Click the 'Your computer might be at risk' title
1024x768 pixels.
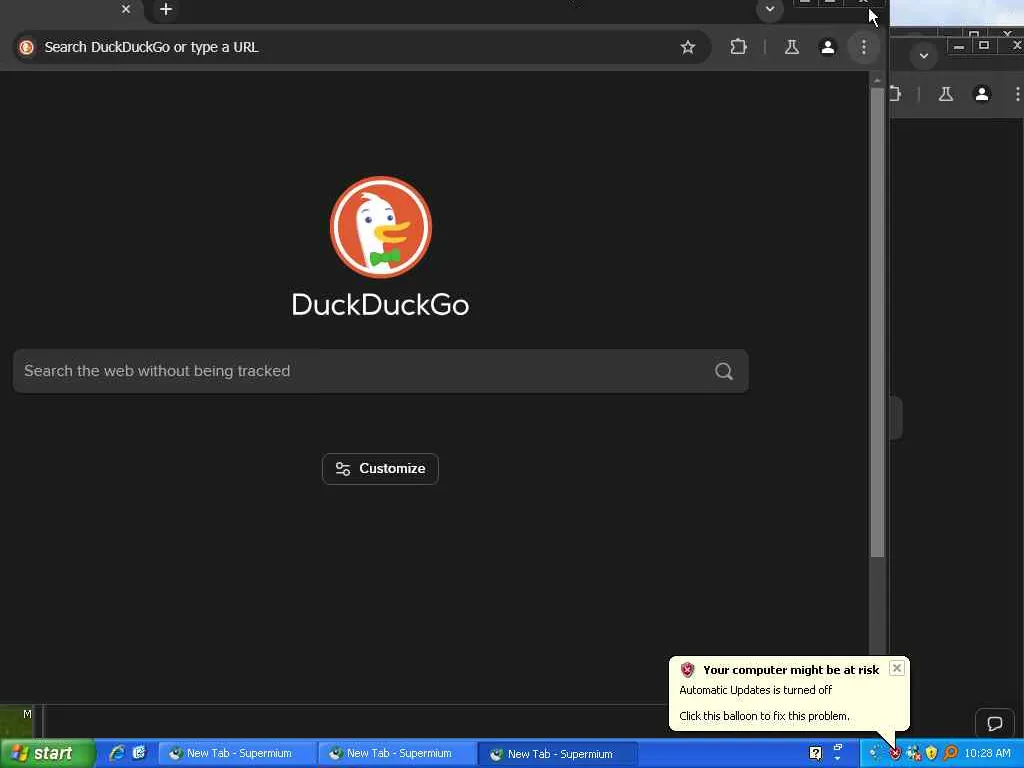point(791,670)
